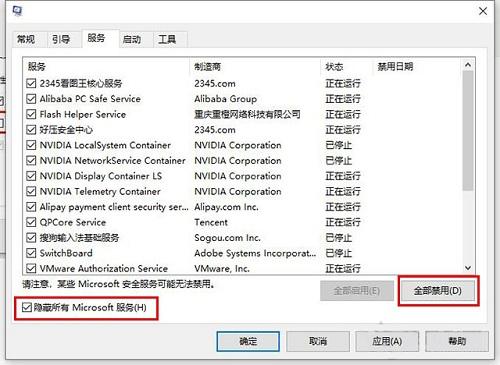Click the scroll up arrow of services list

(468, 65)
